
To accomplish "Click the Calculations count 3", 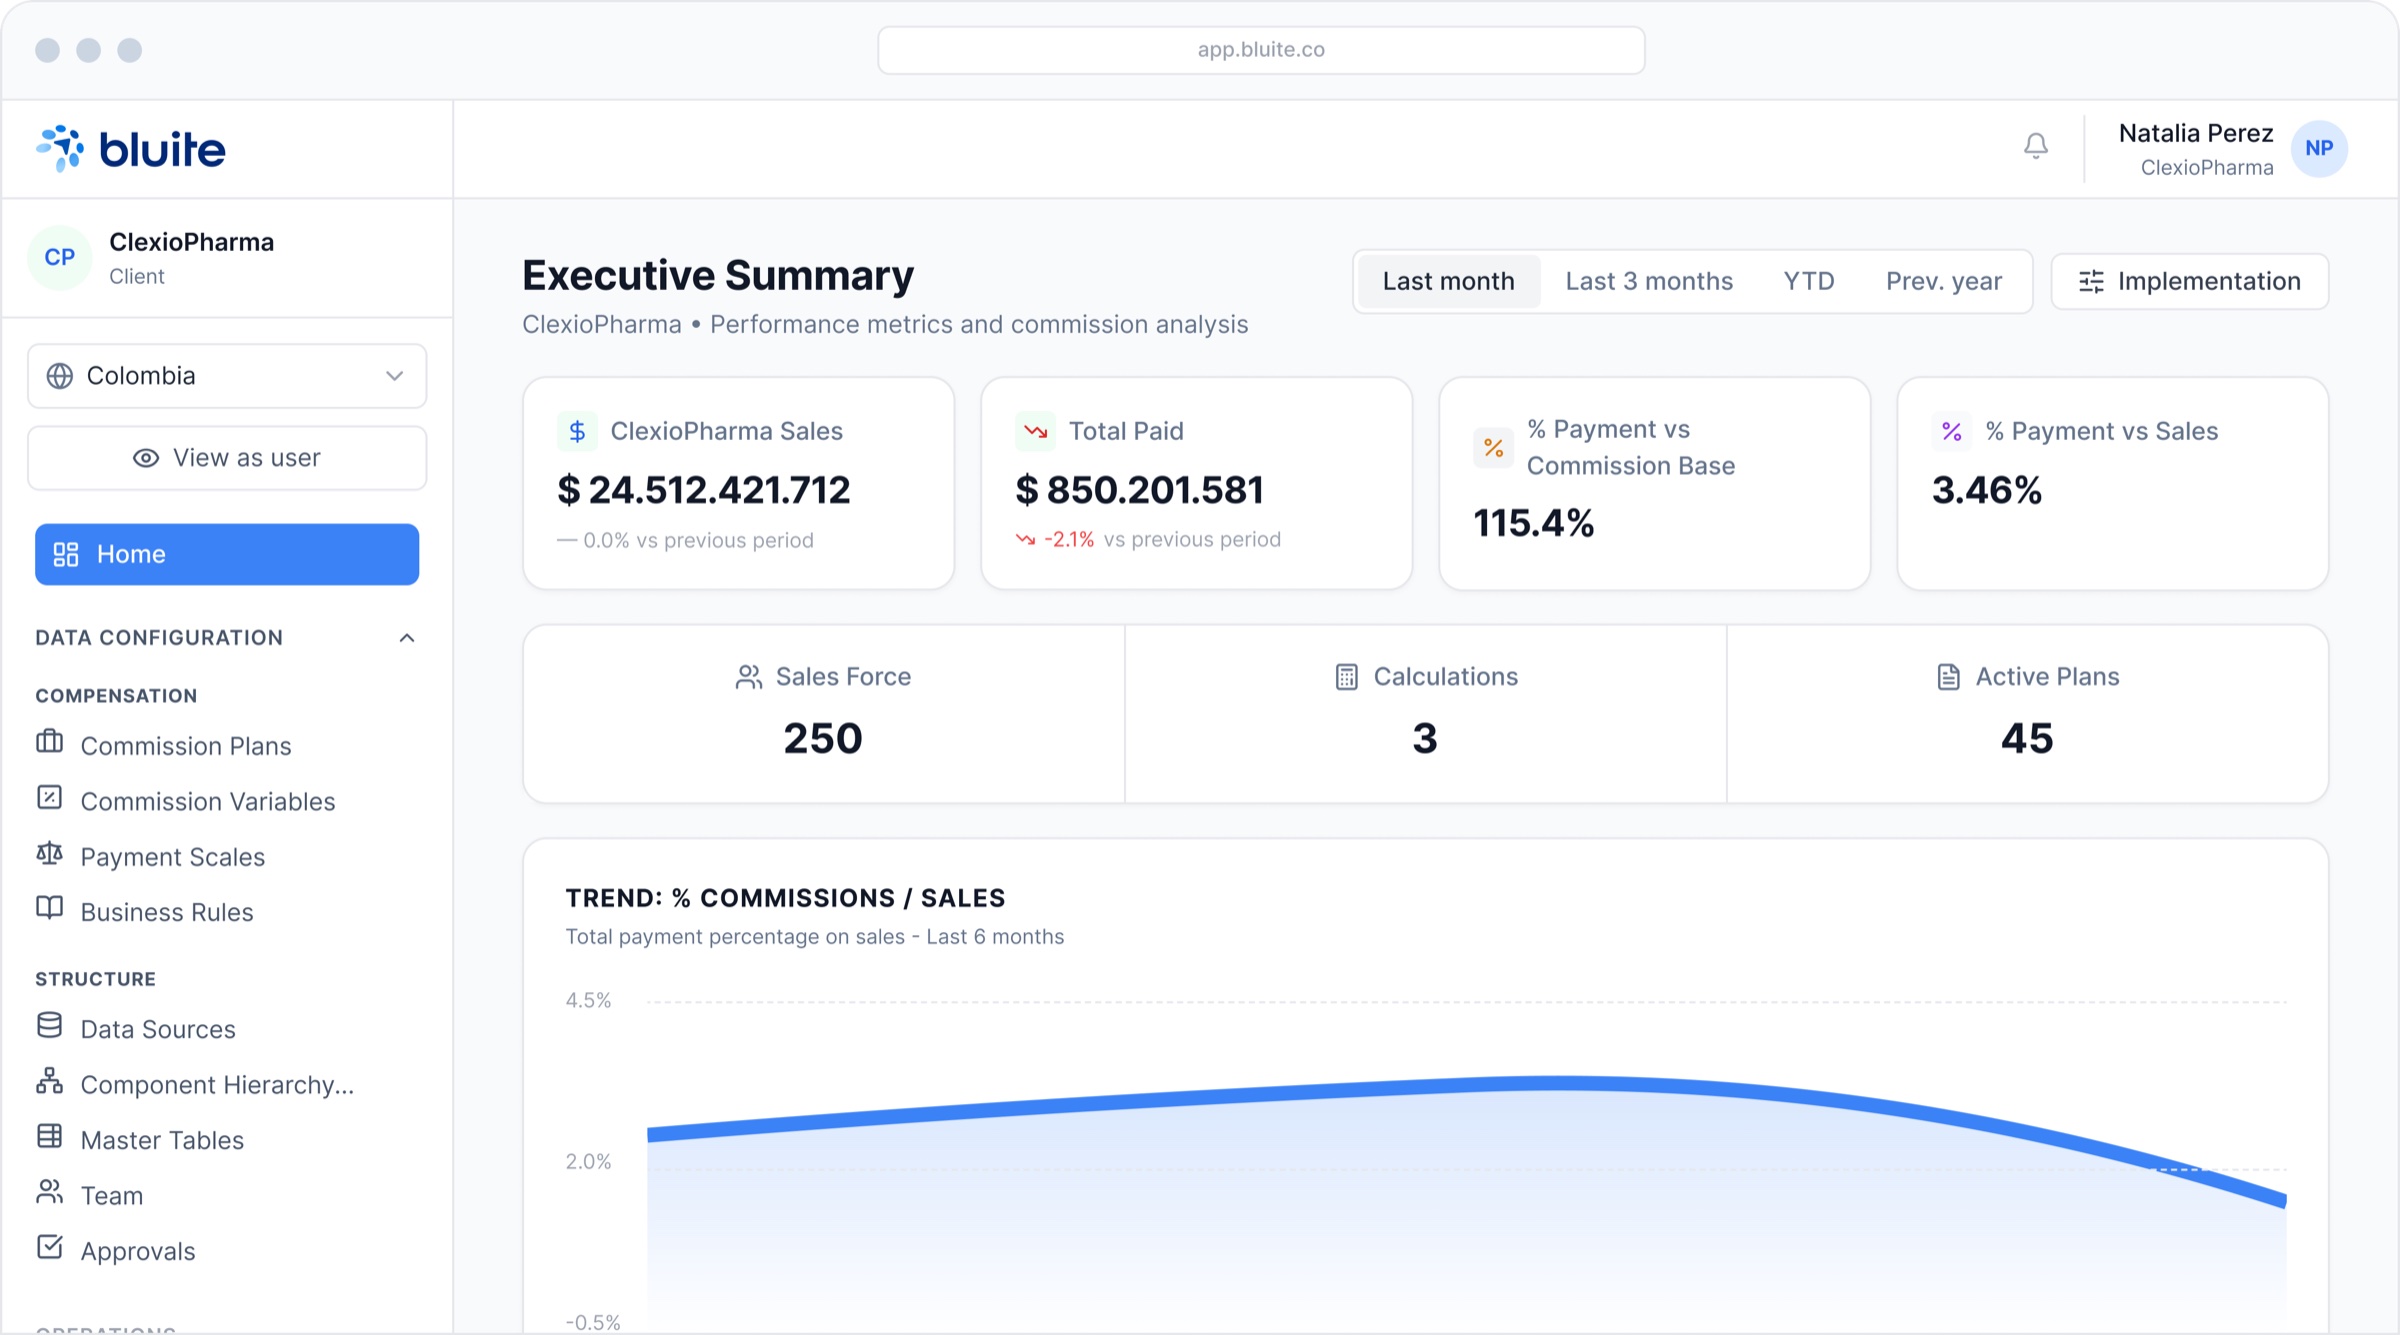I will point(1425,739).
